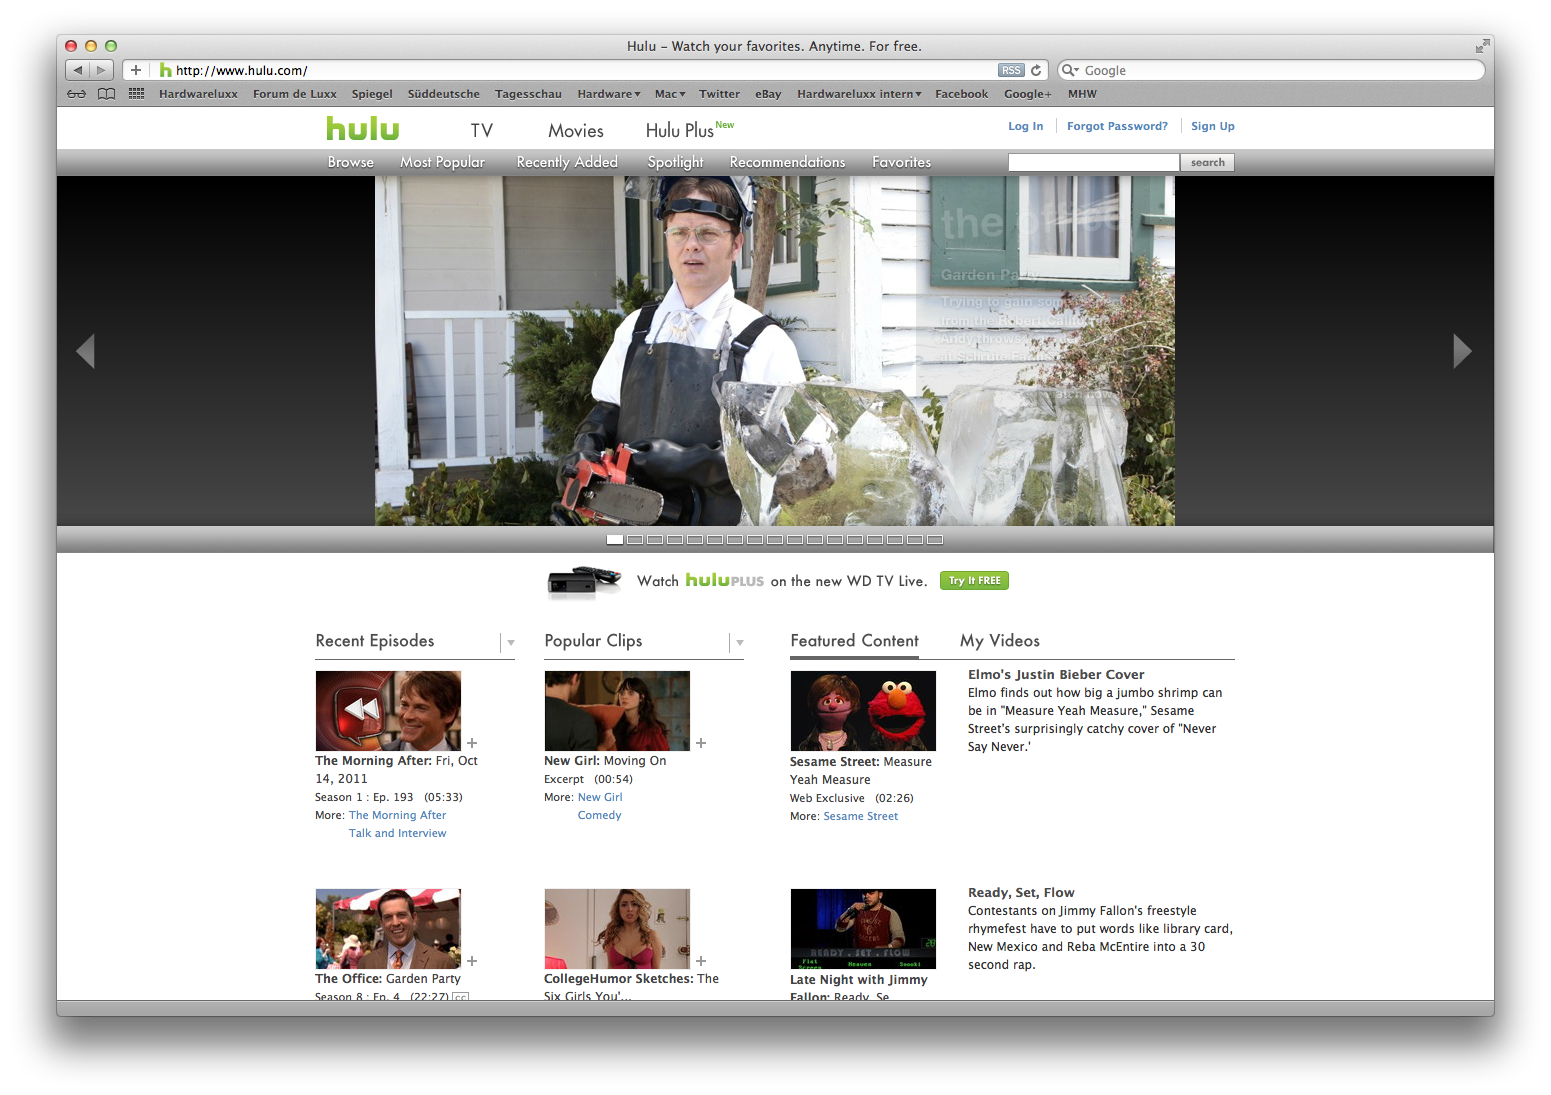
Task: Switch to Featured Content tab
Action: coord(854,641)
